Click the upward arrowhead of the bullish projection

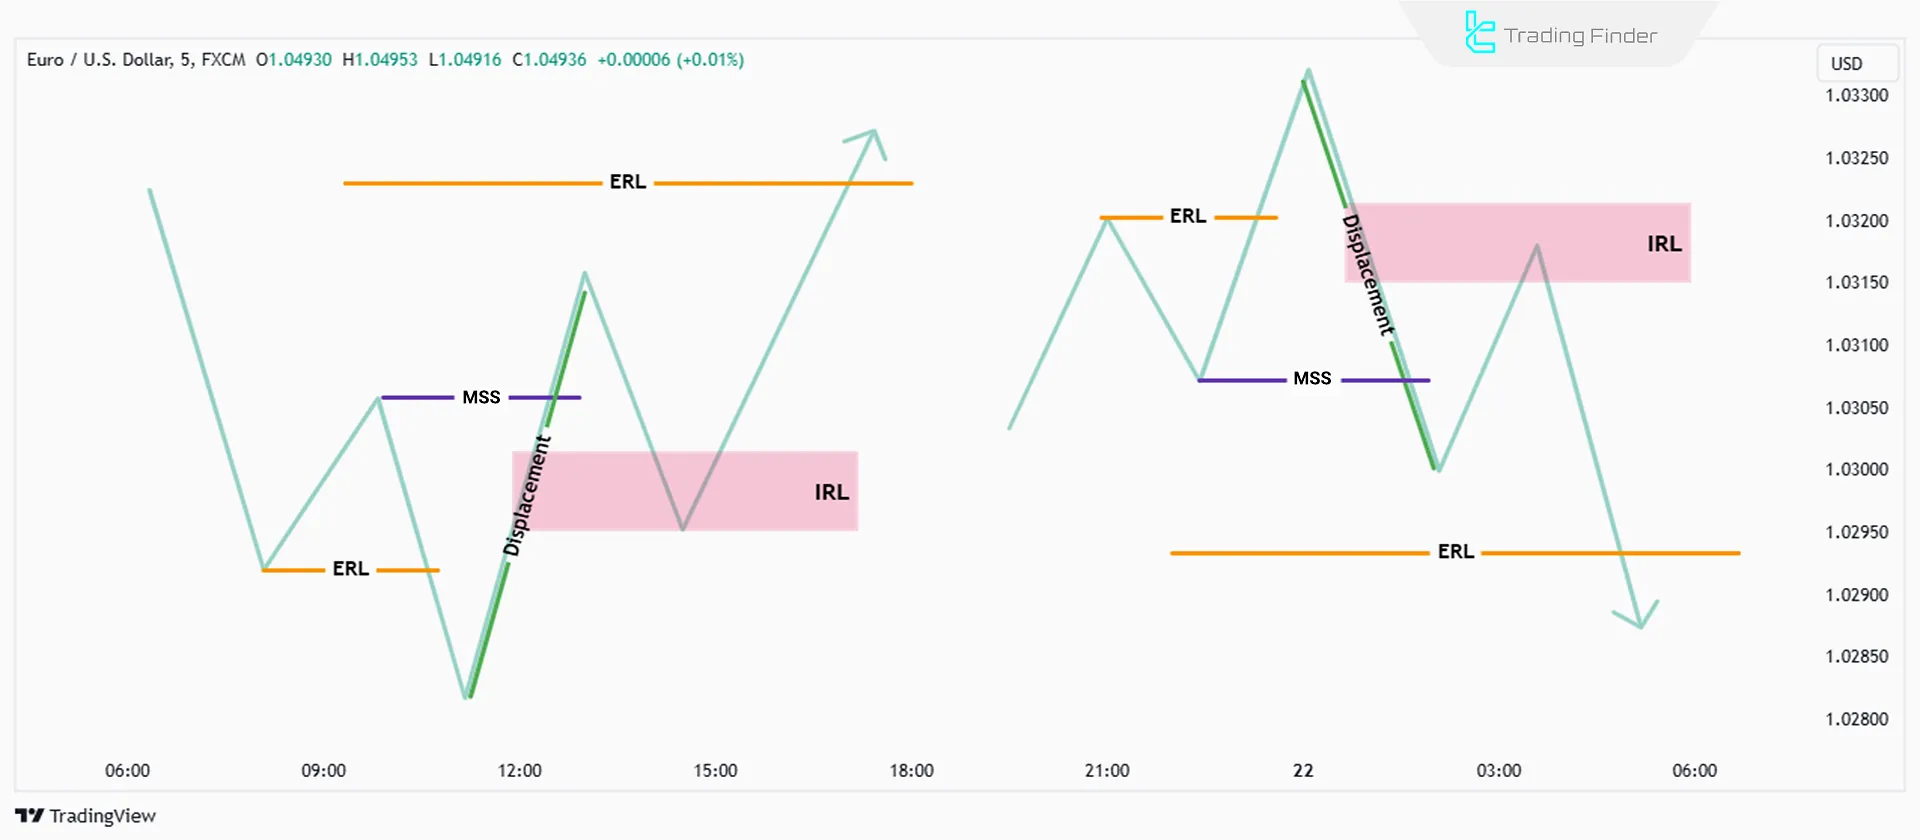(869, 139)
